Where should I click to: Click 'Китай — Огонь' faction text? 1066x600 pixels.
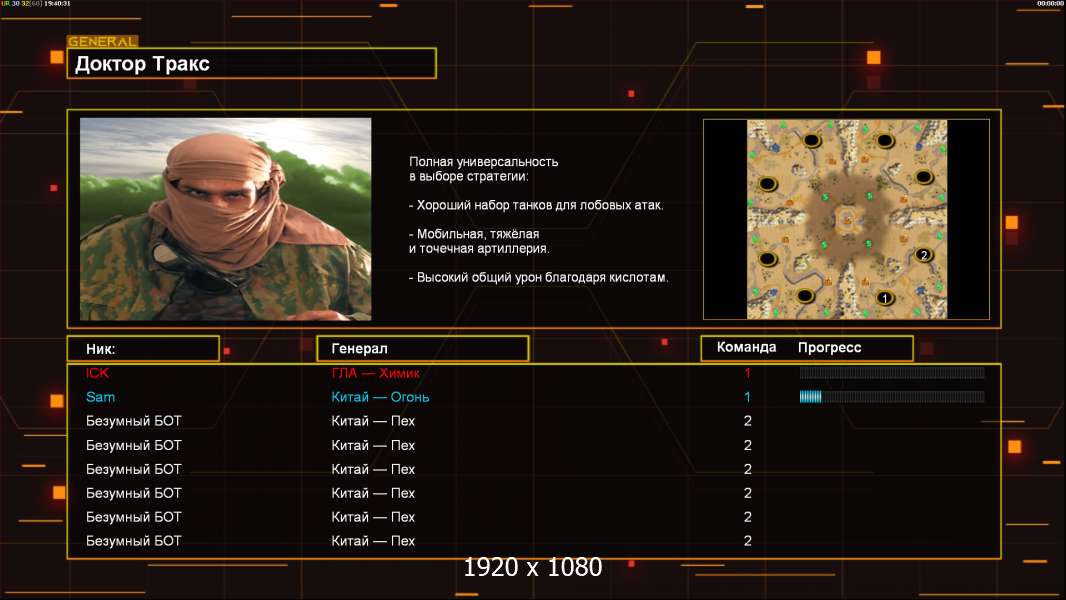pyautogui.click(x=380, y=397)
